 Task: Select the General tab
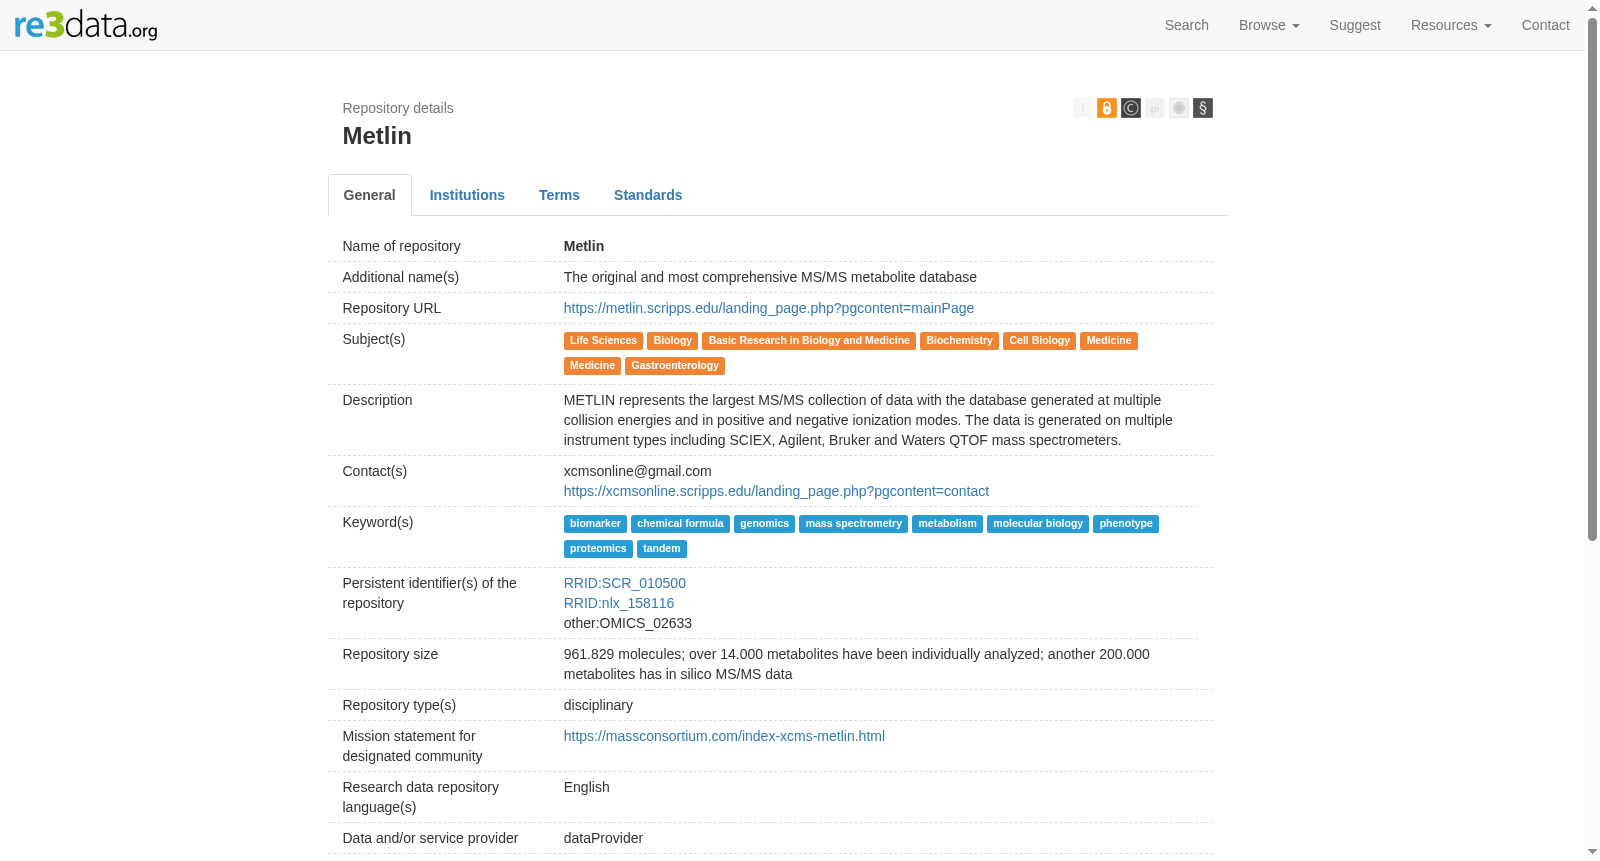tap(370, 195)
